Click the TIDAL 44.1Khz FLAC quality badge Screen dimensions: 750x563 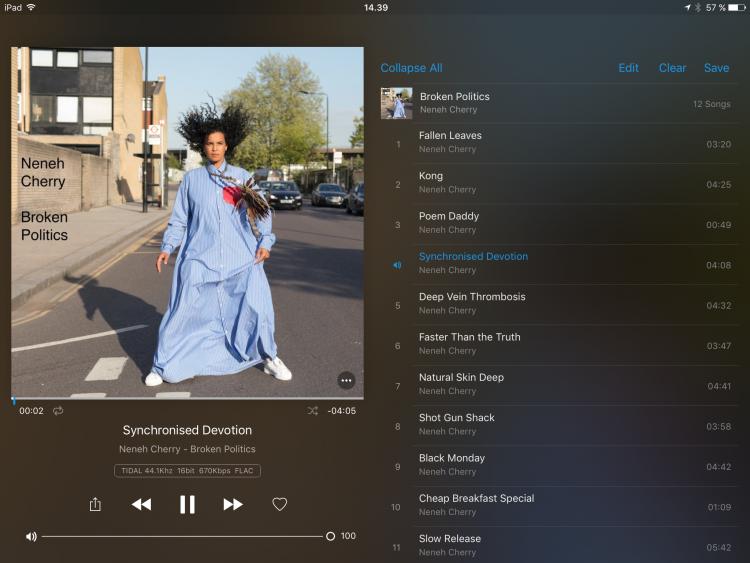click(x=187, y=471)
